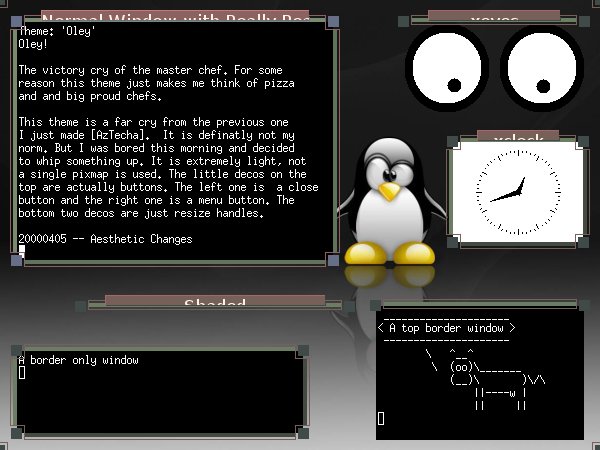Click the text cursor block in the Oley terminal
The width and height of the screenshot is (600, 450).
coord(22,251)
